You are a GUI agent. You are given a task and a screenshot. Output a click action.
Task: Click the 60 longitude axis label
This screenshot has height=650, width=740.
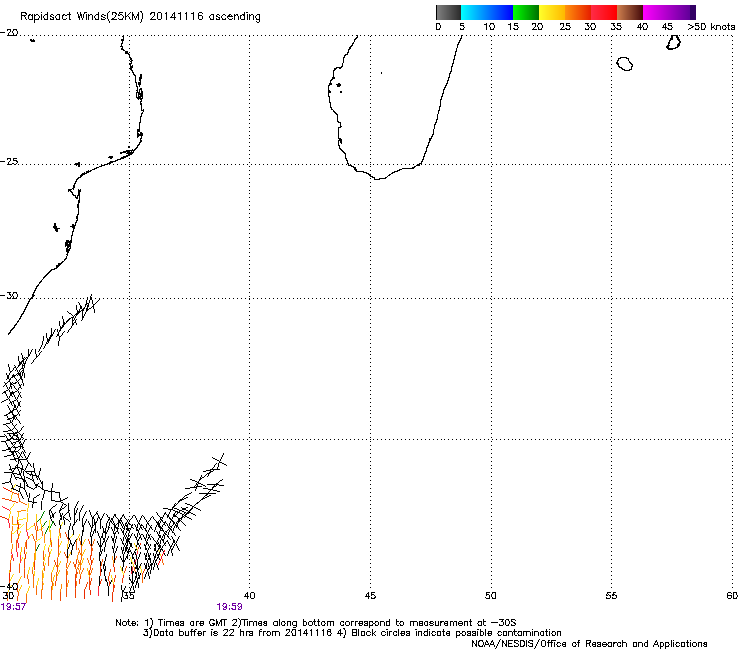(x=732, y=596)
